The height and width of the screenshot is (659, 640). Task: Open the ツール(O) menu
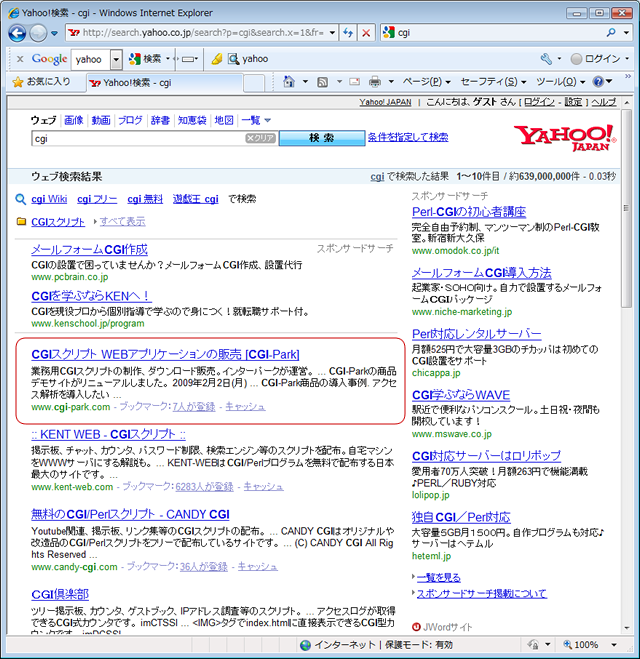pos(560,82)
